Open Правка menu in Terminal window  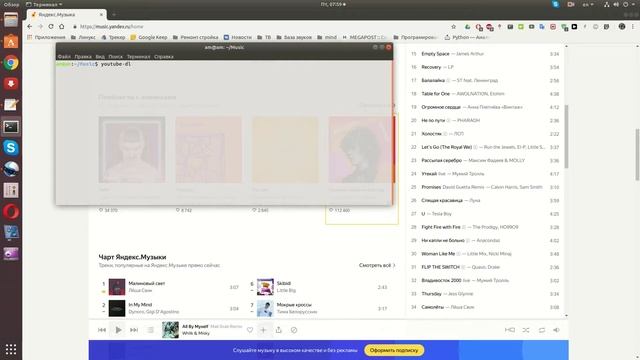pos(83,57)
